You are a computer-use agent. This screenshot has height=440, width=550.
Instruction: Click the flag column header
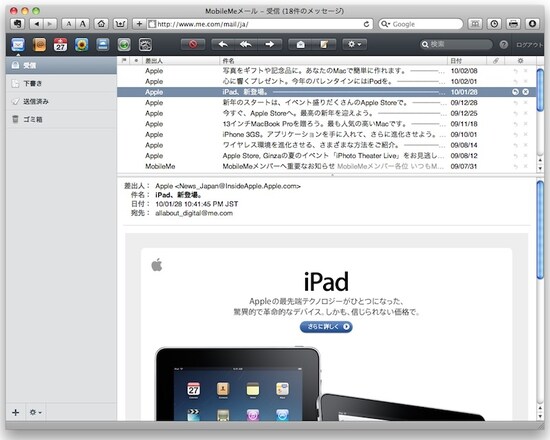tap(124, 61)
